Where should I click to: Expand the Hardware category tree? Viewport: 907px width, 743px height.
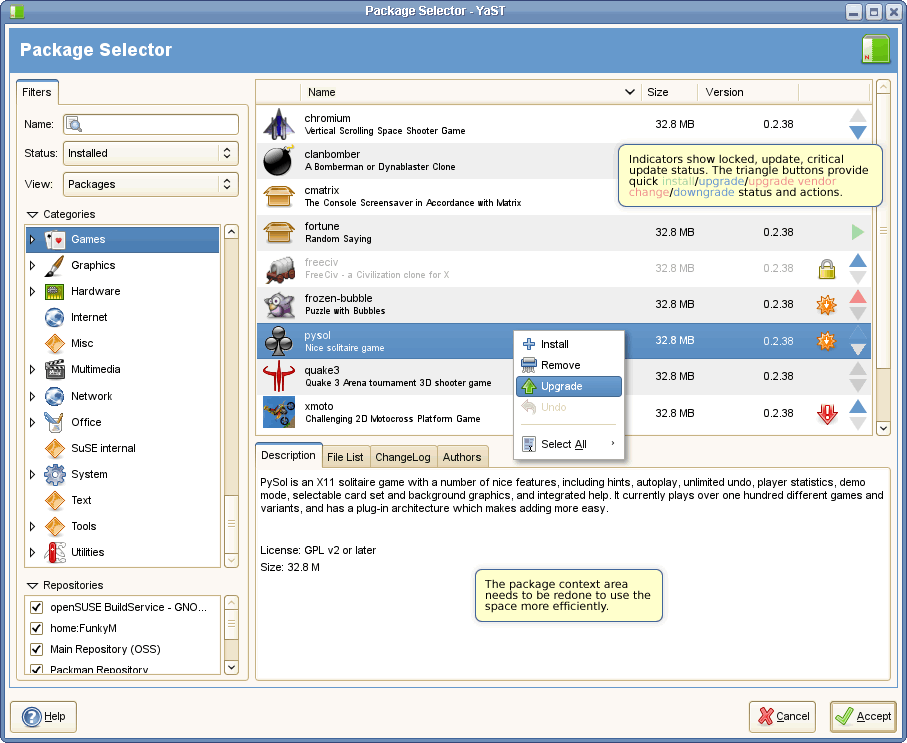click(32, 291)
